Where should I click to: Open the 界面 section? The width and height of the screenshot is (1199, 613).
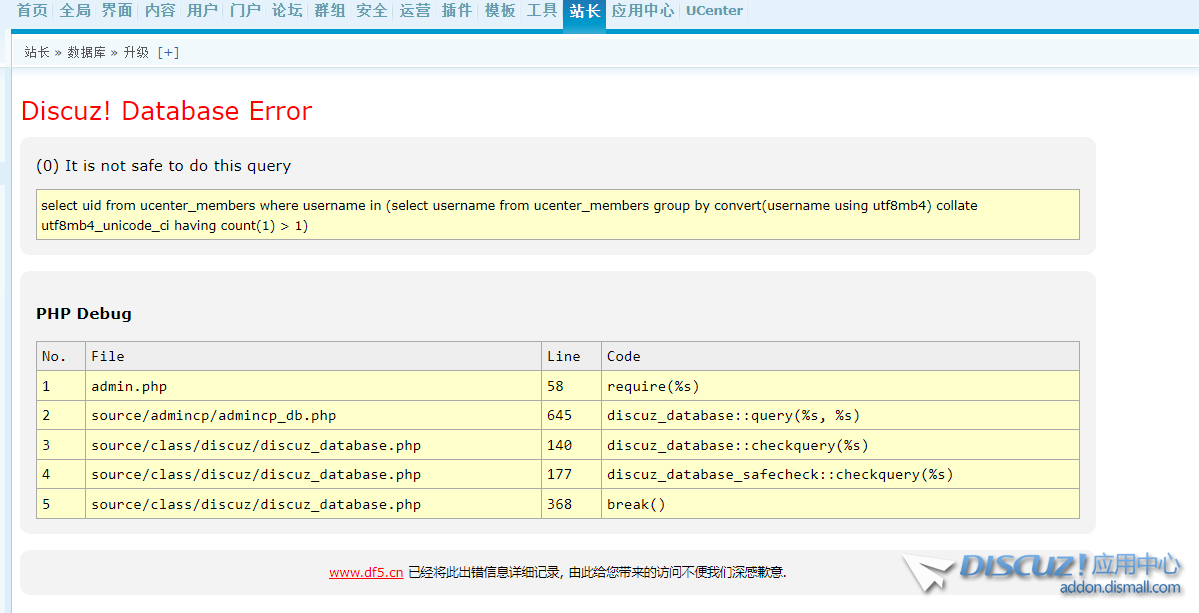click(116, 12)
